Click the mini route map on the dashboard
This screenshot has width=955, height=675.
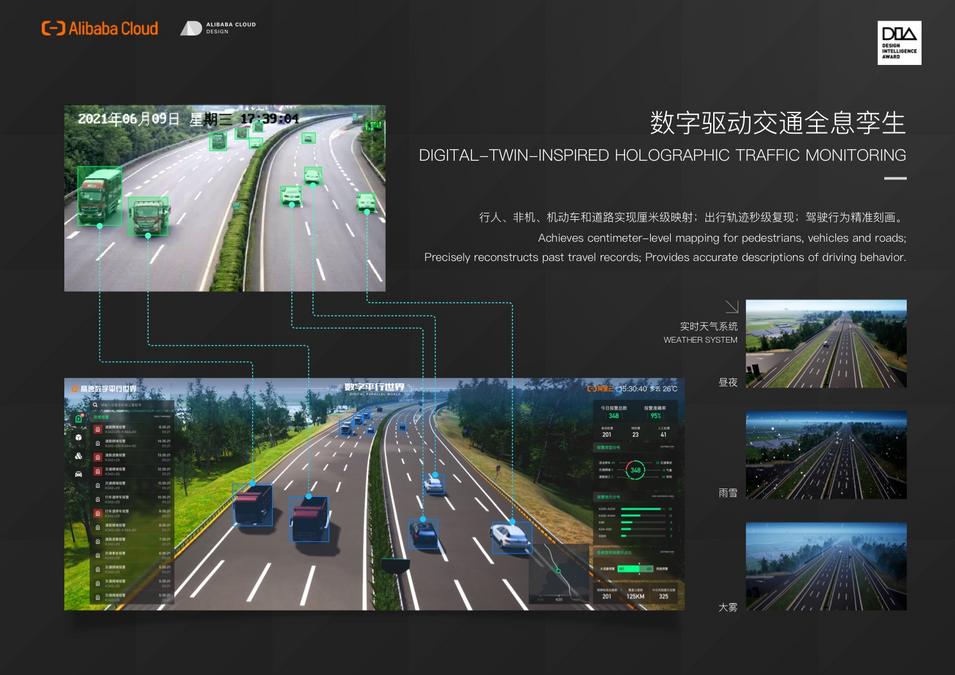(558, 576)
